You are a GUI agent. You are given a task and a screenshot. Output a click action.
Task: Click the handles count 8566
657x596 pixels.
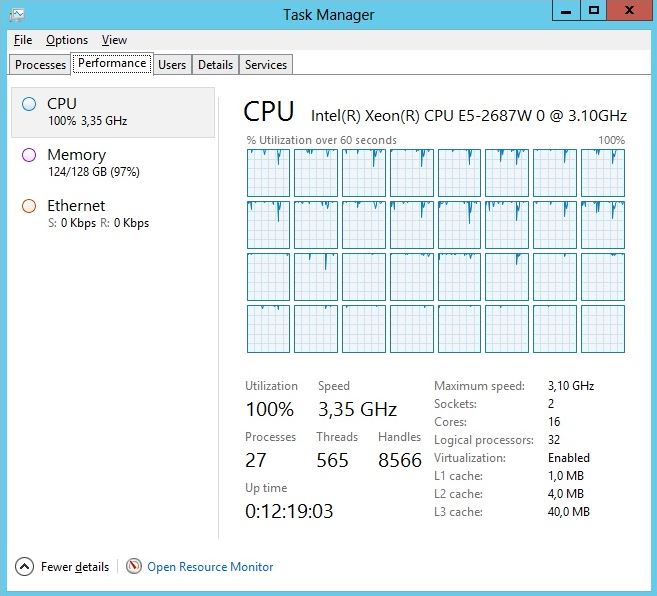[400, 460]
